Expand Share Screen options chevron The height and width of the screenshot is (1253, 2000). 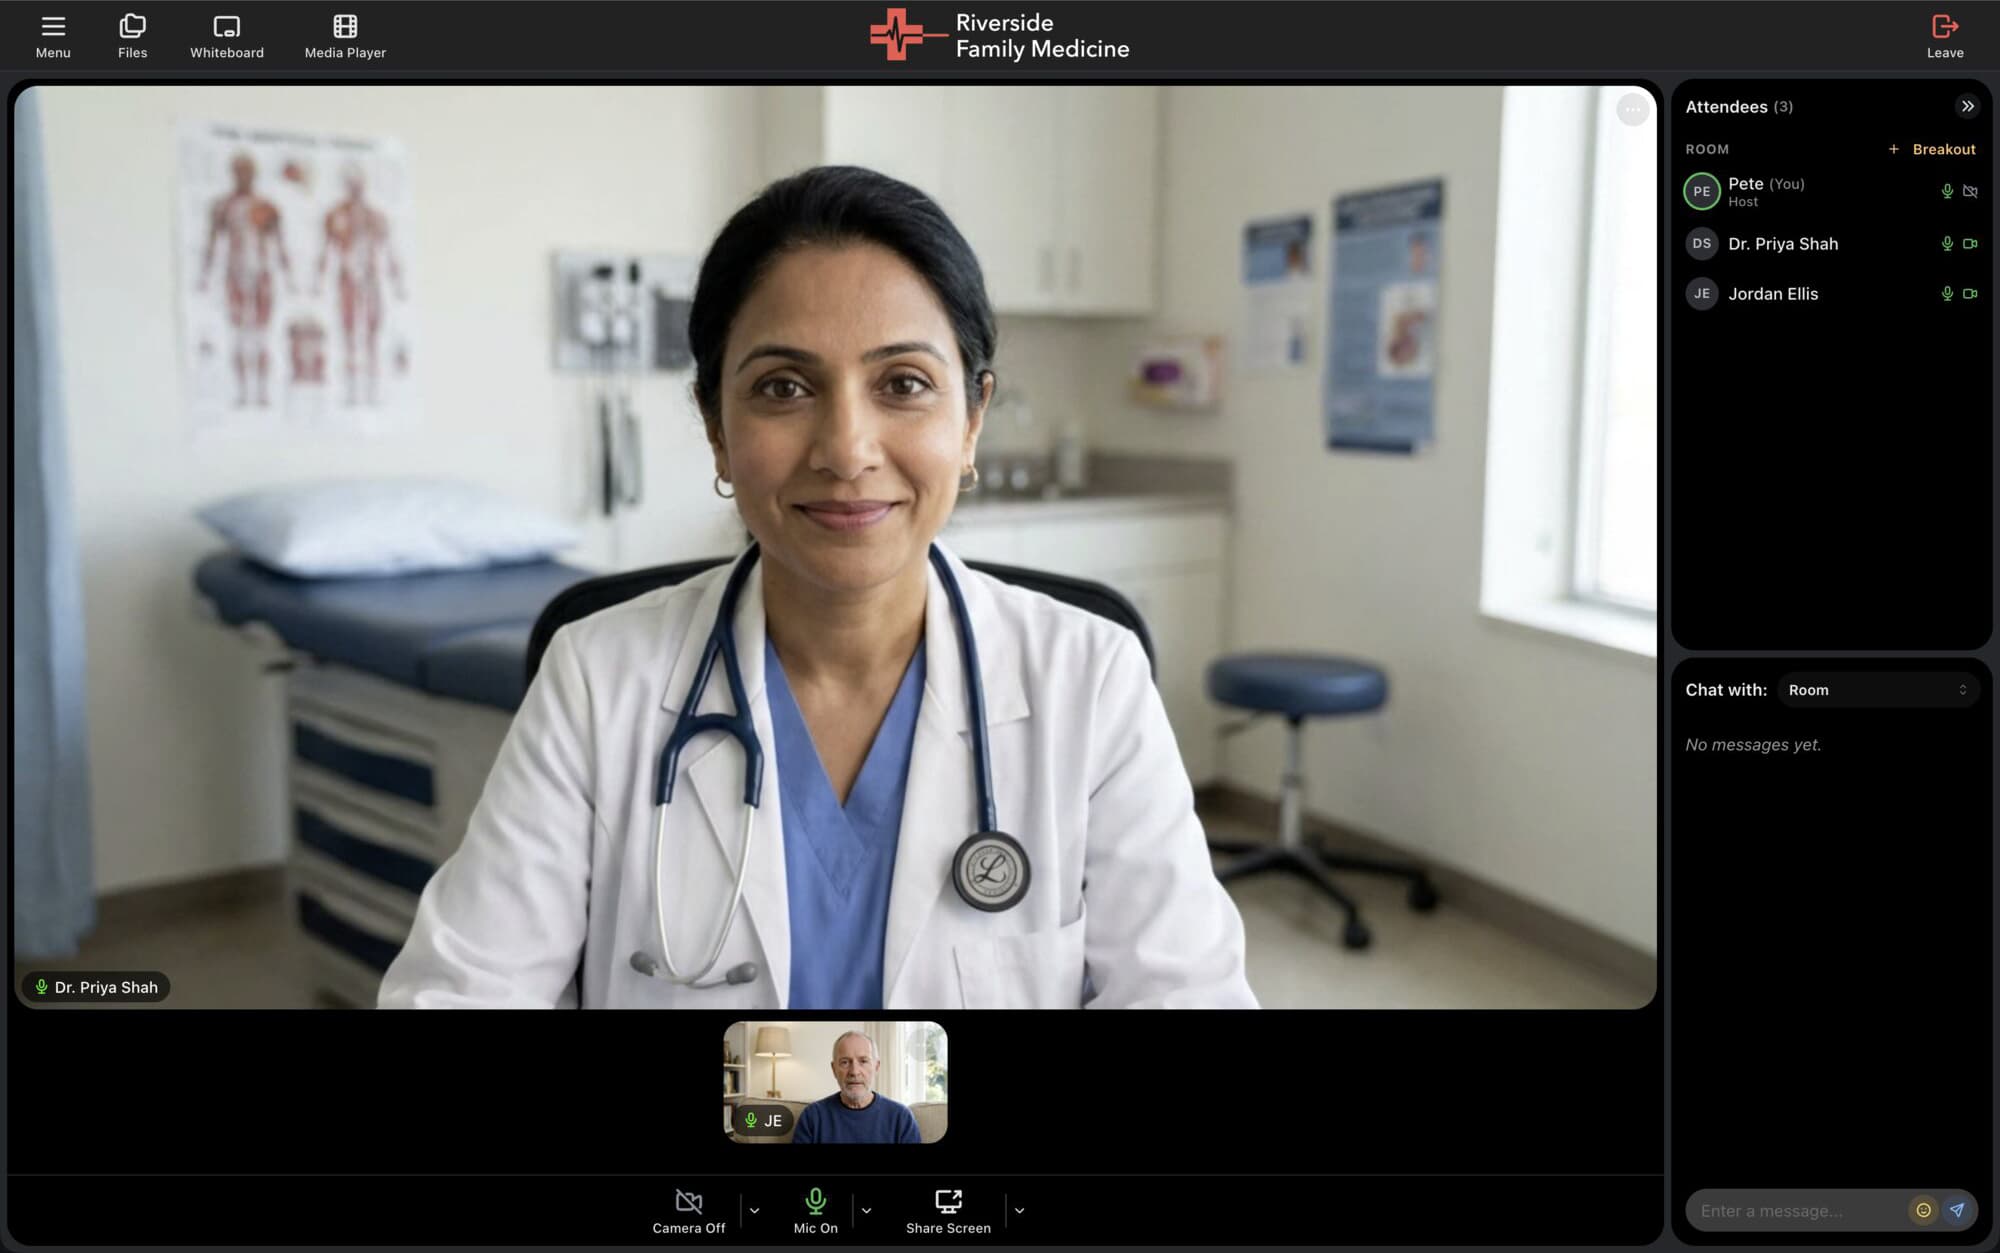pos(1019,1210)
